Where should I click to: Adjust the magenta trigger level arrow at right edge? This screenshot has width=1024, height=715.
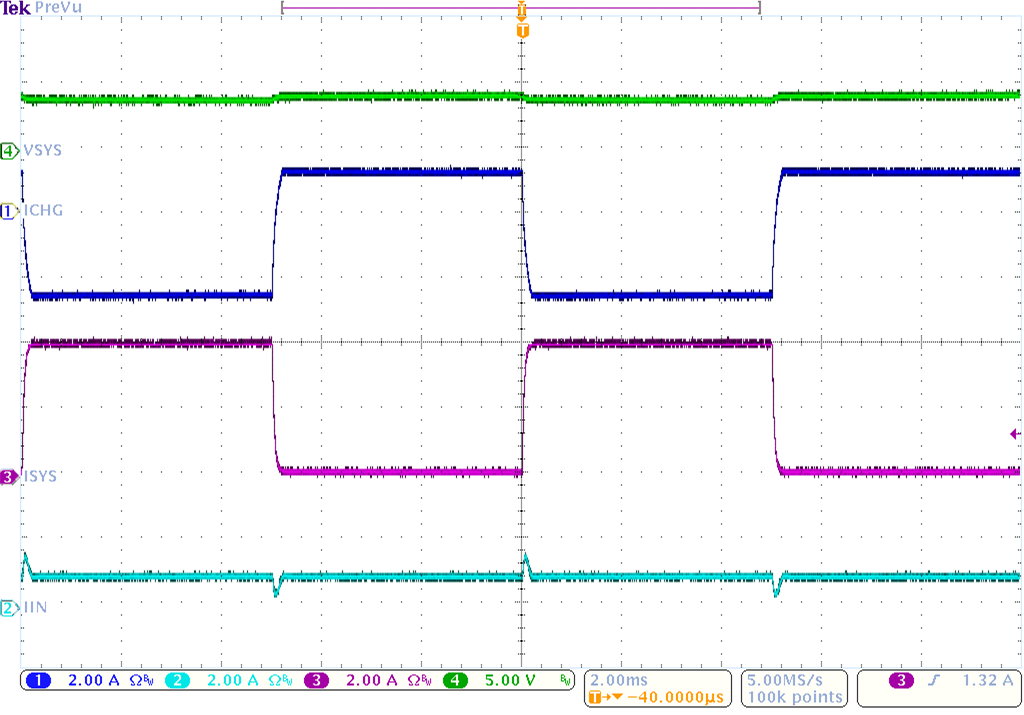pos(1014,432)
